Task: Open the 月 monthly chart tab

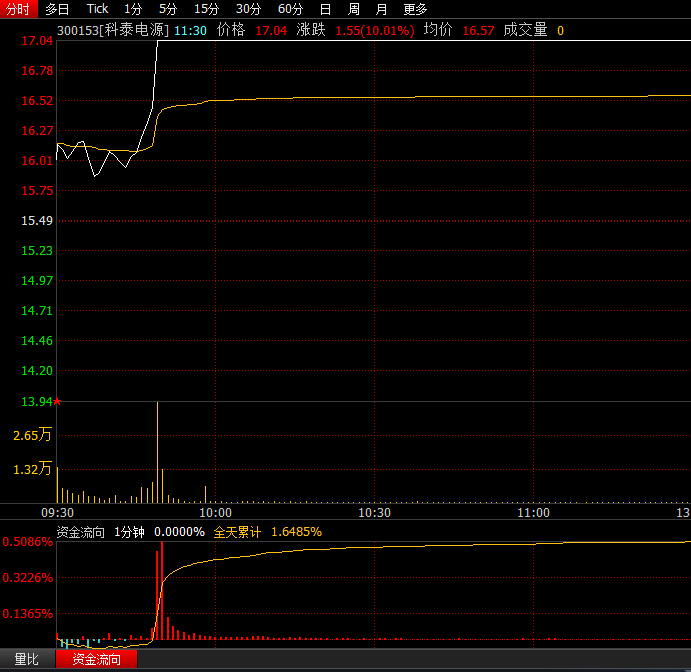Action: point(382,9)
